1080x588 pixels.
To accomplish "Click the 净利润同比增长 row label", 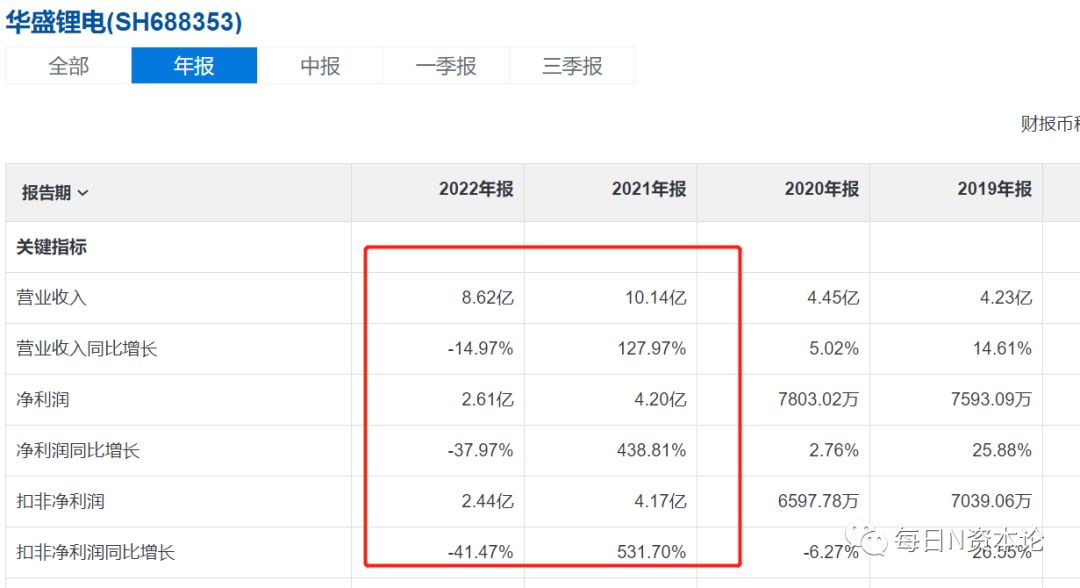I will pos(78,451).
